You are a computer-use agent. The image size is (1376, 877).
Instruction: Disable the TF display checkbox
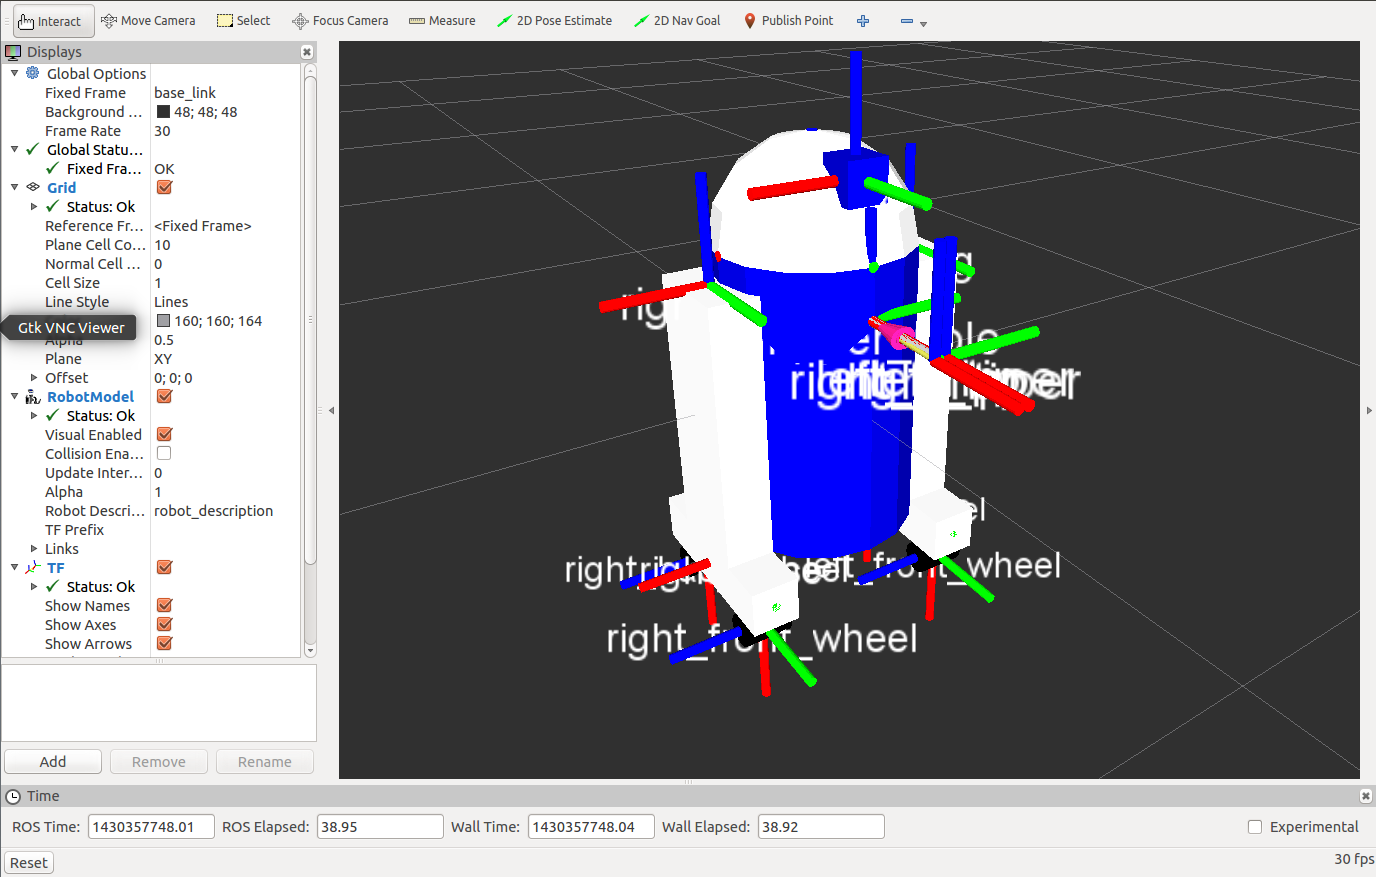165,568
